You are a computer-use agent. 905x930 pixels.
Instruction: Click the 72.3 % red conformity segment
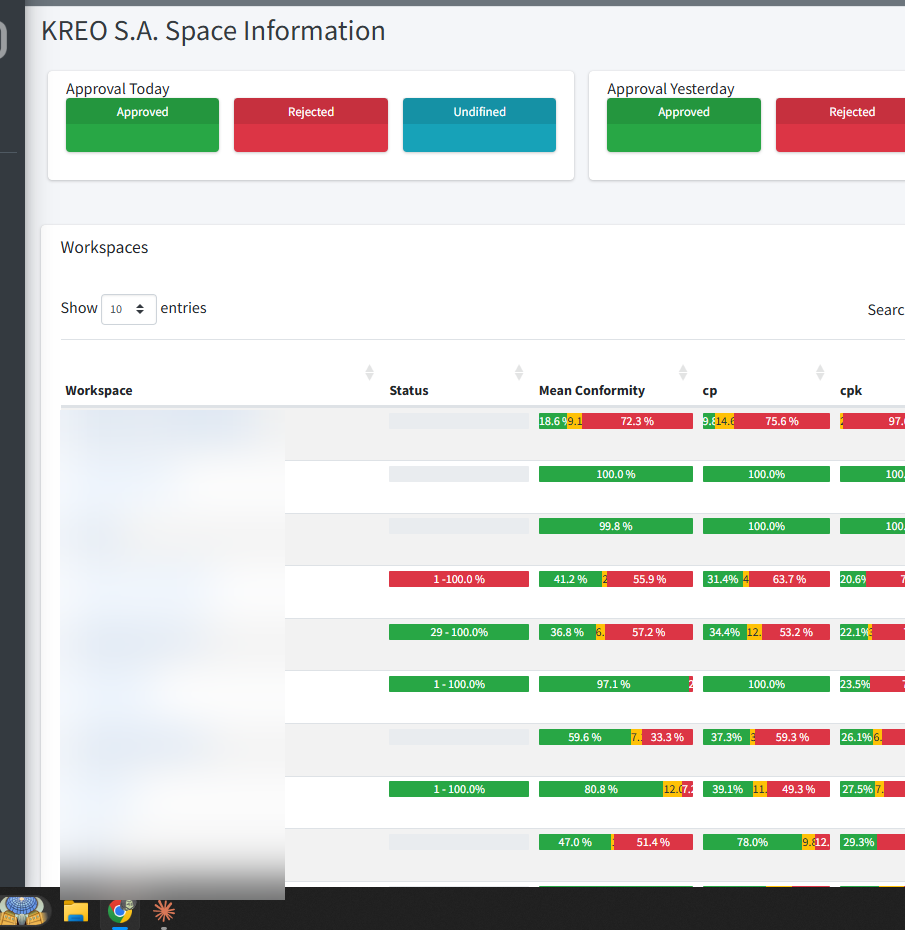pos(638,421)
